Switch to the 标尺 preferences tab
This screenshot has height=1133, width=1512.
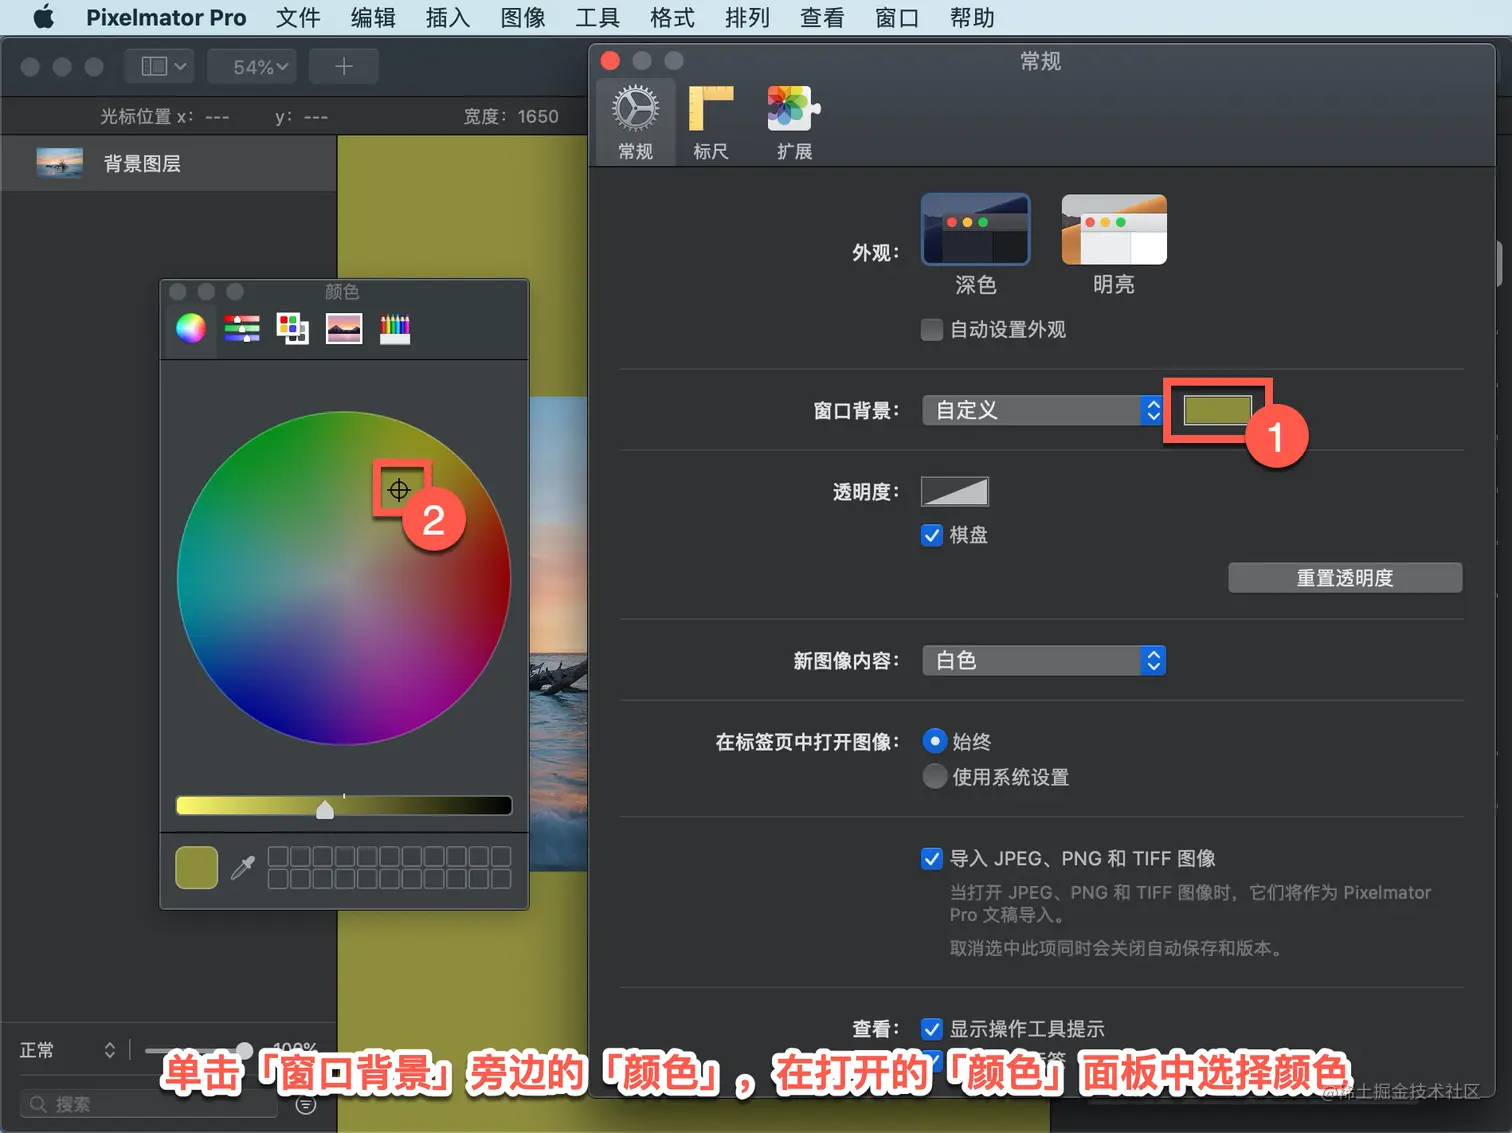point(711,123)
